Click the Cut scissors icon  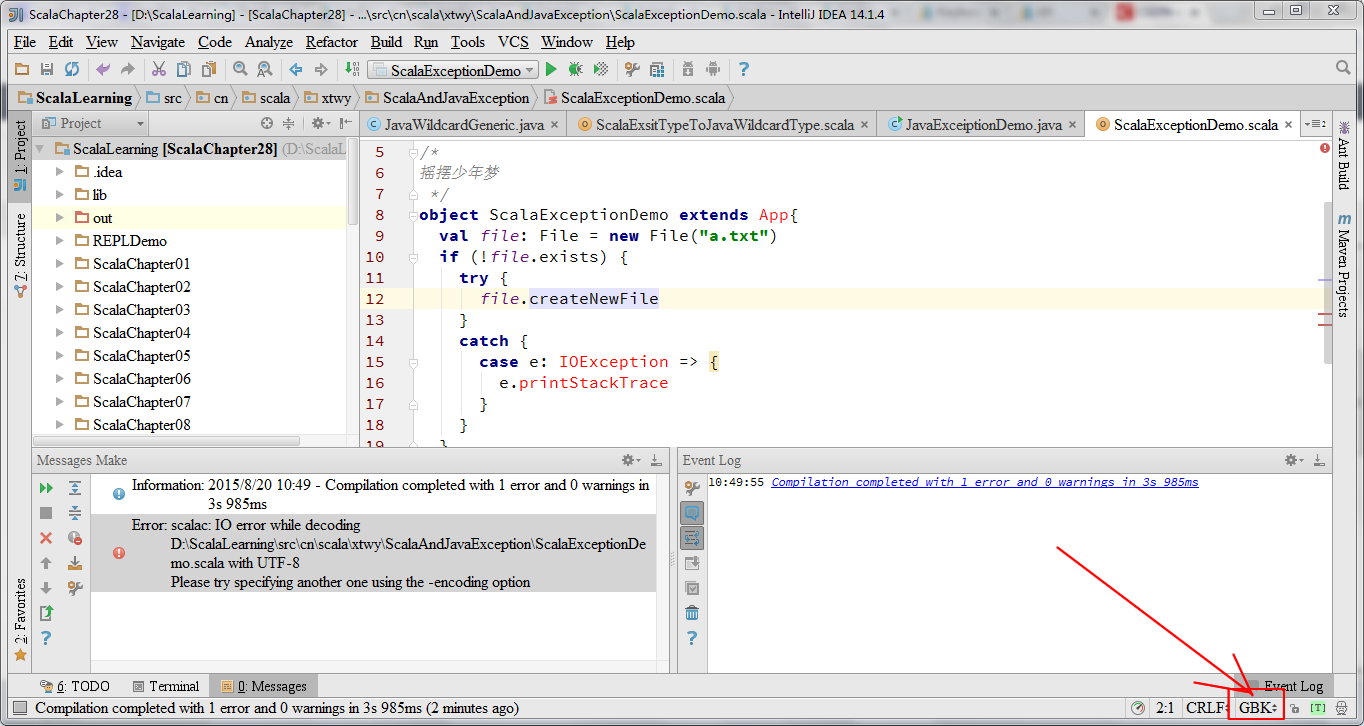158,69
